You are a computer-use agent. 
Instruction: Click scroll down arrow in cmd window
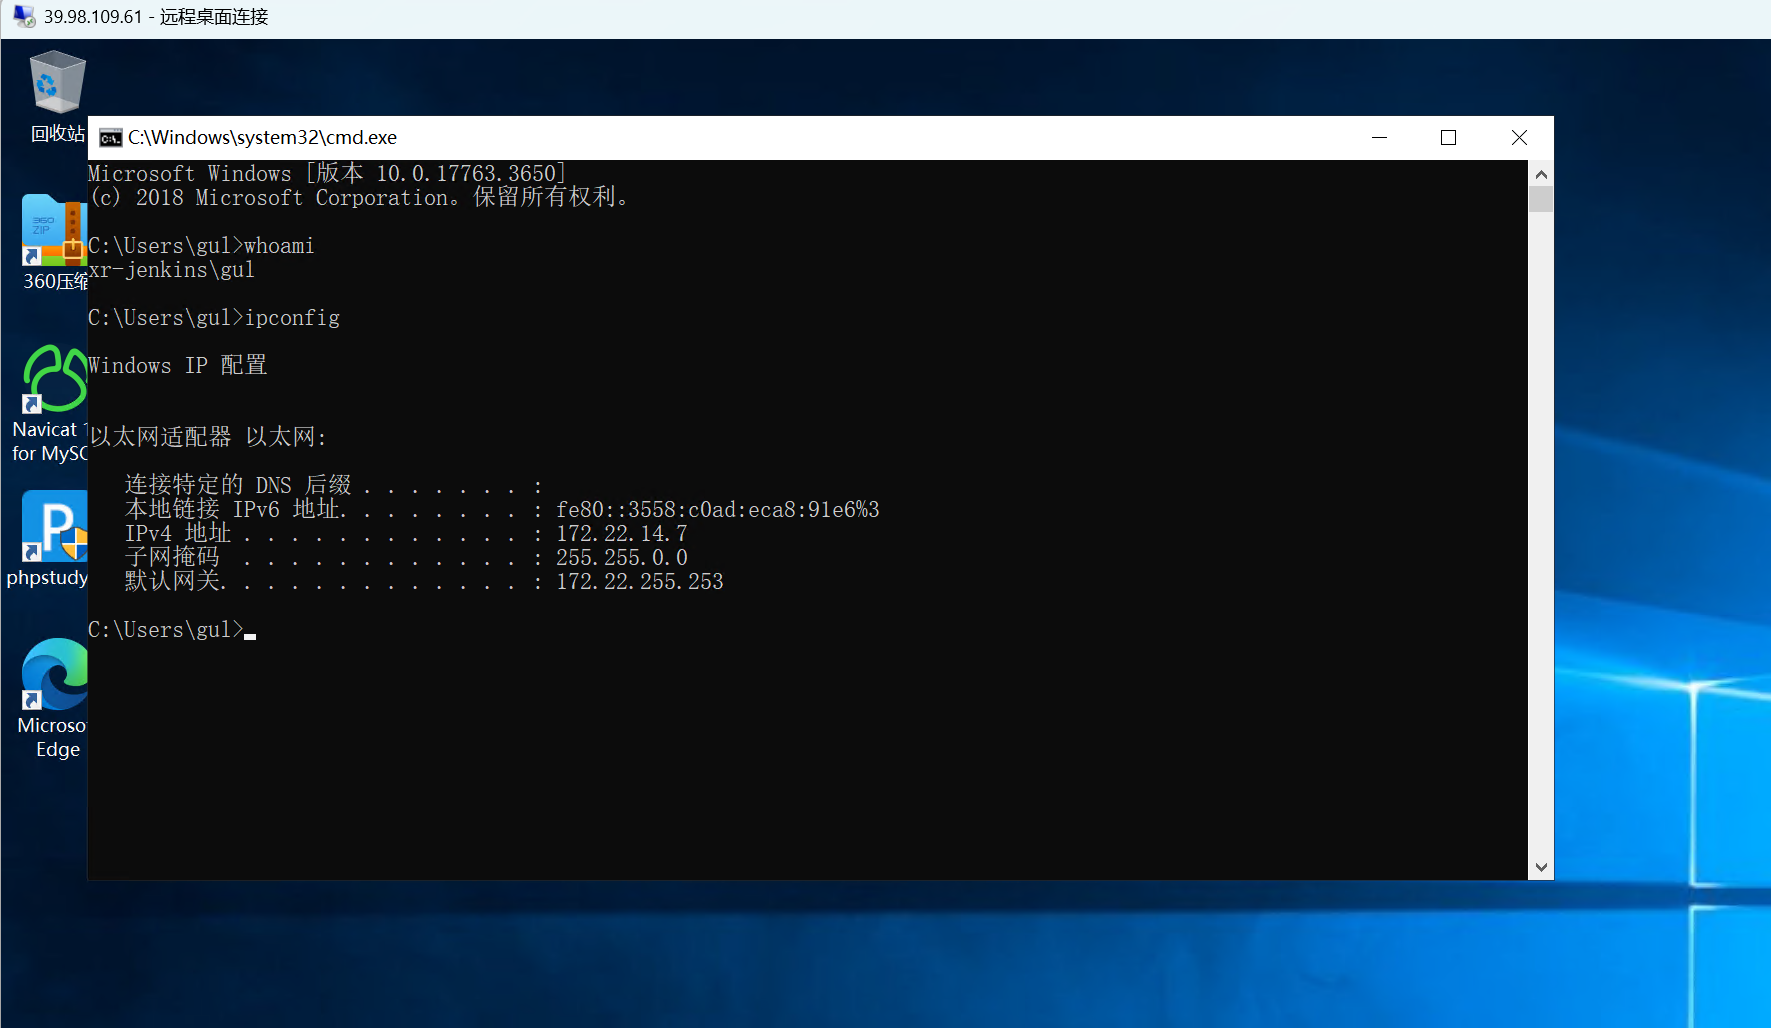pos(1541,867)
